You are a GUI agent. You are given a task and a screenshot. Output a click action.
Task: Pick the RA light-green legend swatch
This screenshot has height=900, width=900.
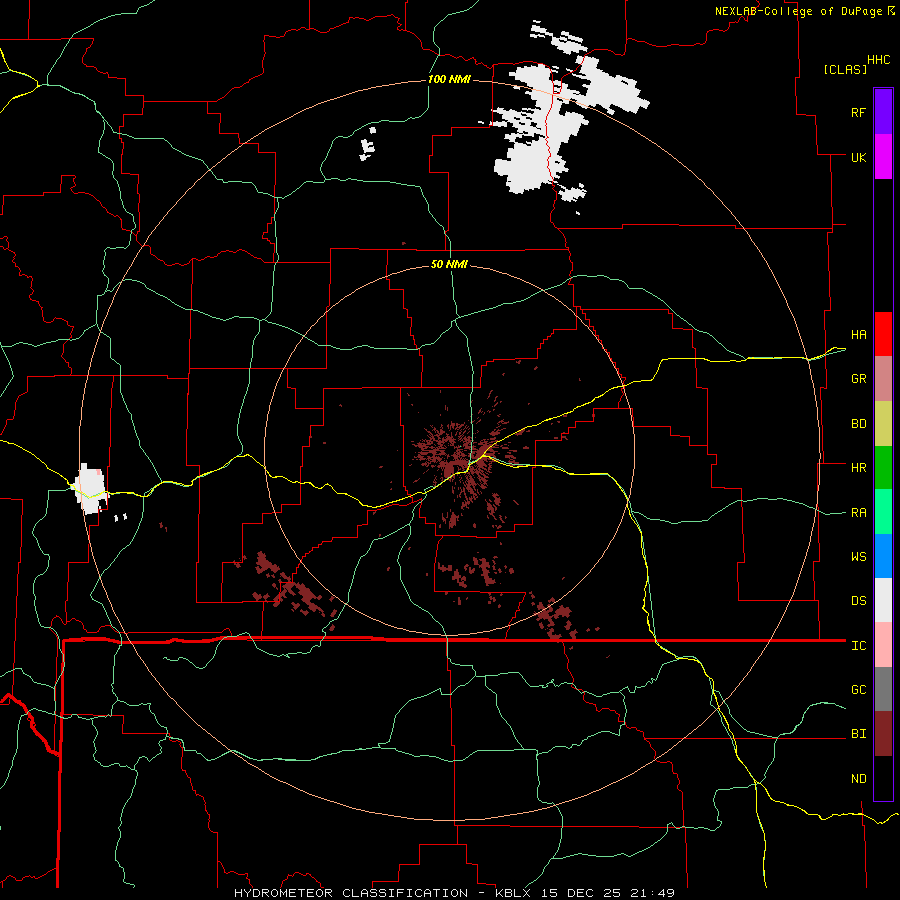point(883,512)
